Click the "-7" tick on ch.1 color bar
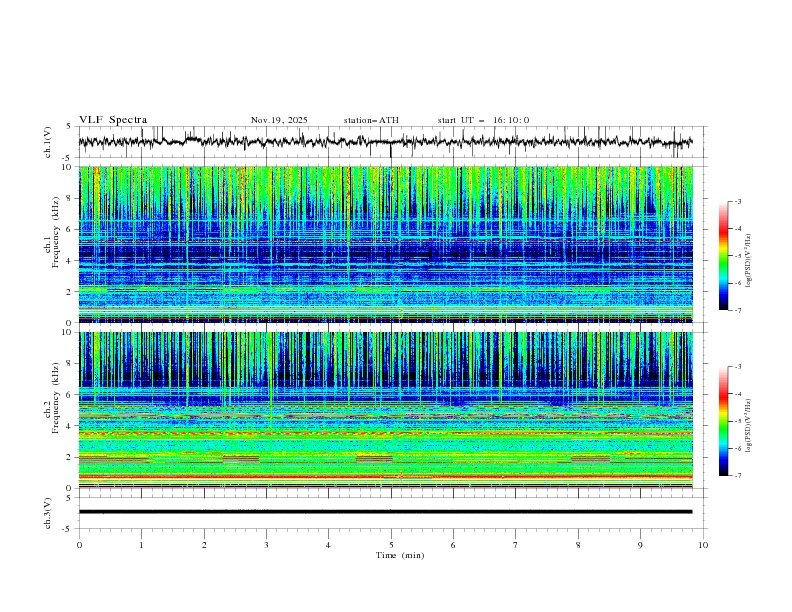792x612 pixels. point(737,310)
